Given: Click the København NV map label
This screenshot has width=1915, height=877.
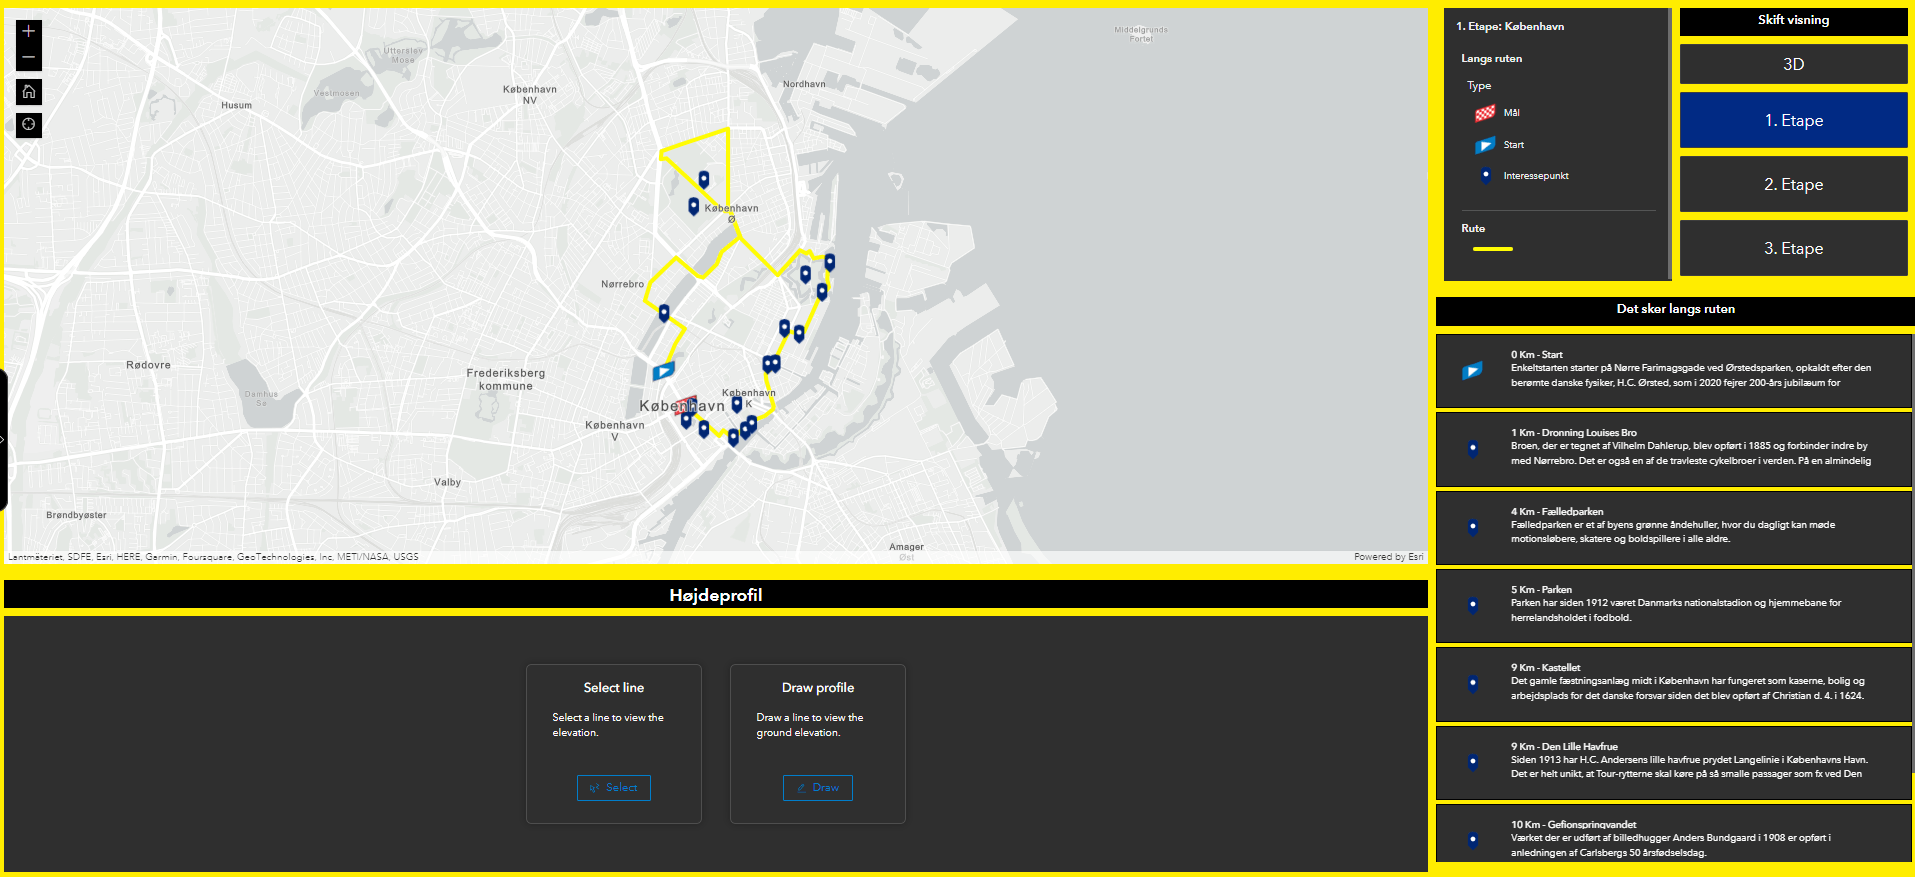Looking at the screenshot, I should click(x=530, y=95).
